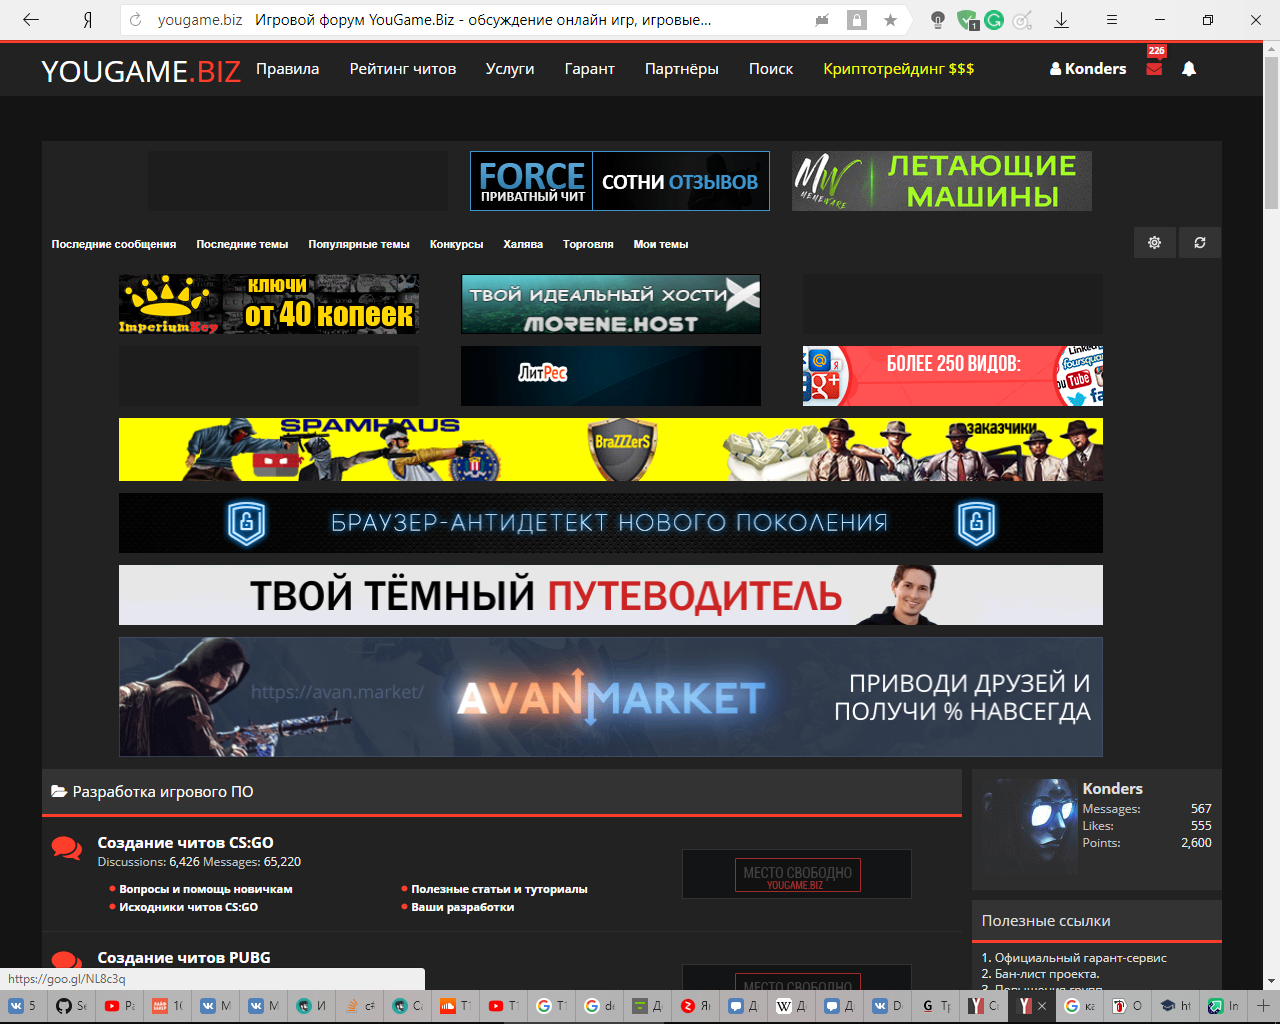Show Последние сообщения feed
The height and width of the screenshot is (1024, 1280).
click(x=114, y=244)
